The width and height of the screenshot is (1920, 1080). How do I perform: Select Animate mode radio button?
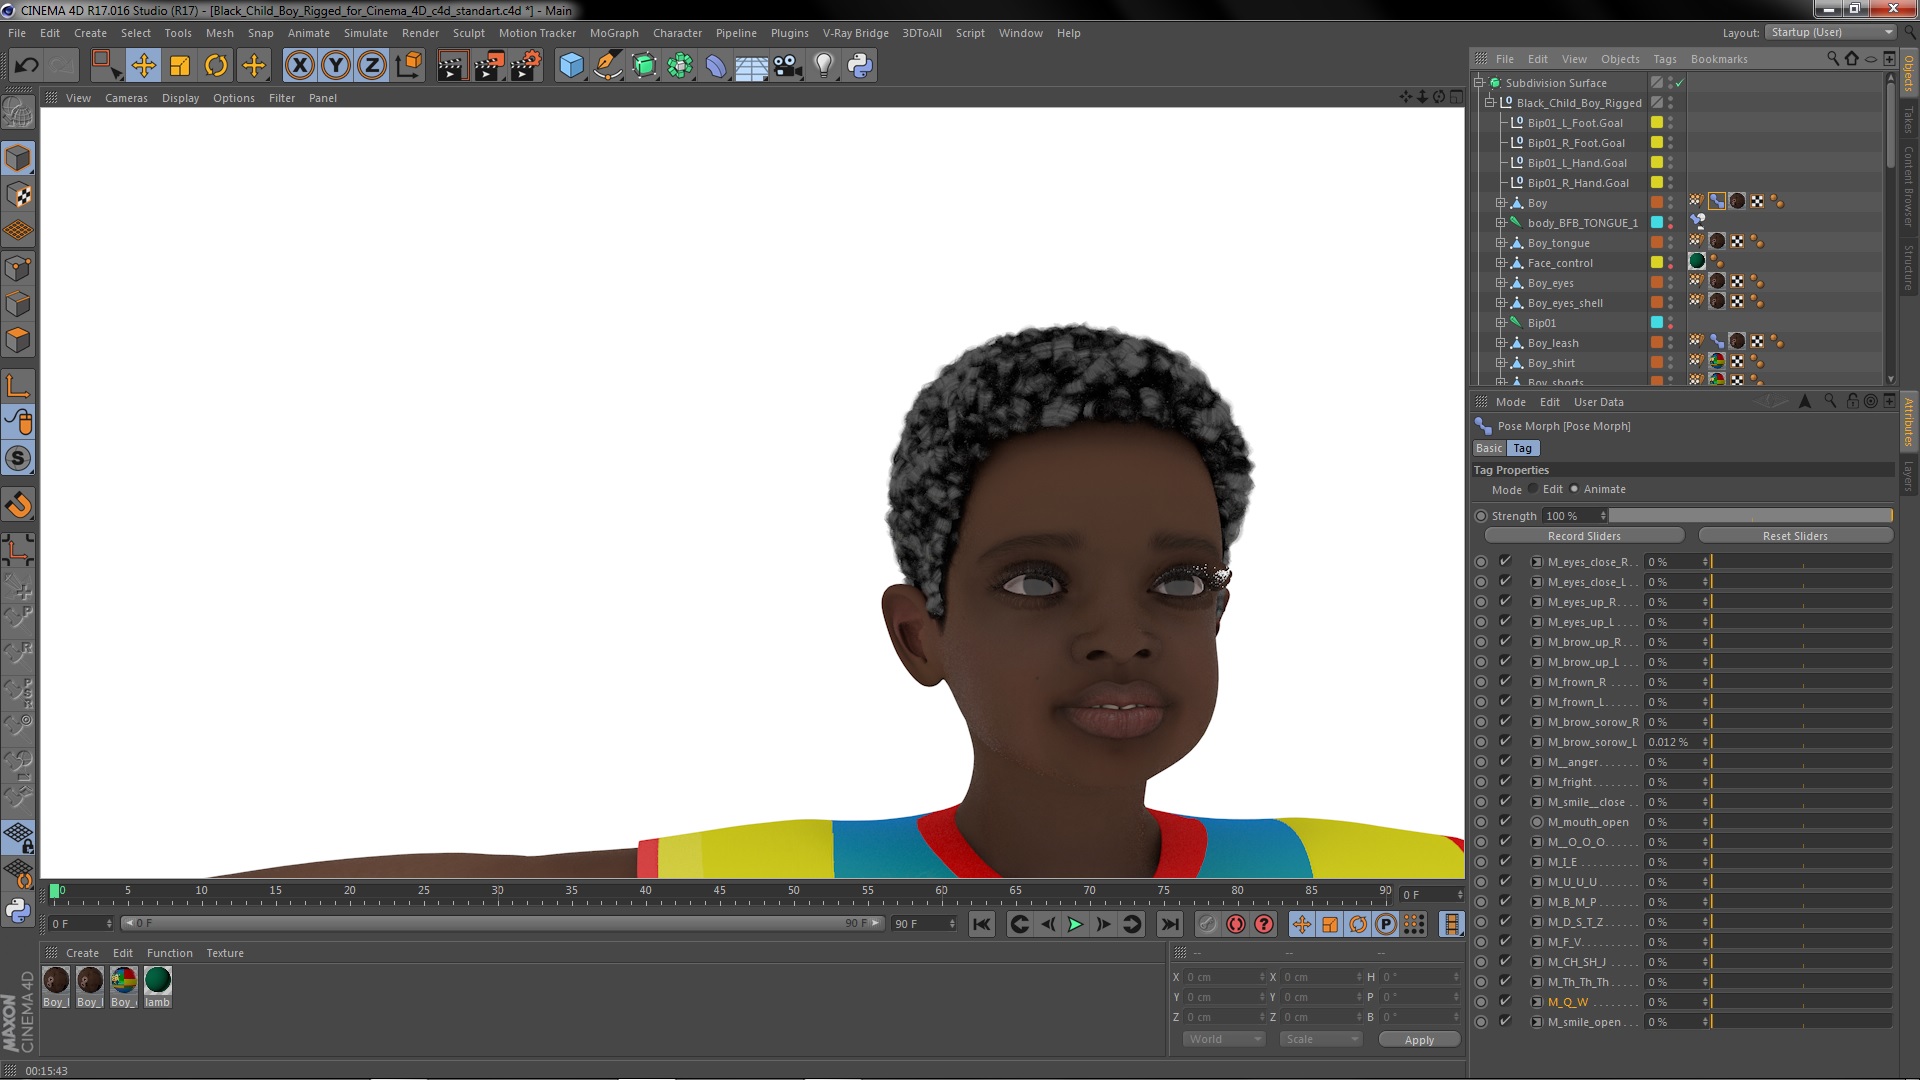1574,489
